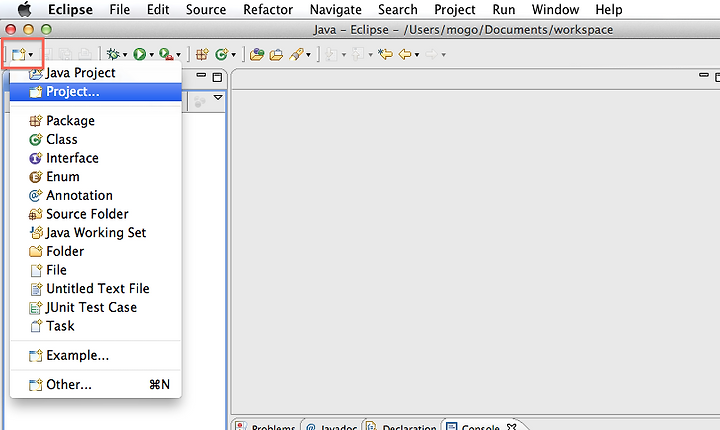Click the Open Task folder toolbar icon
Image resolution: width=720 pixels, height=430 pixels.
276,54
